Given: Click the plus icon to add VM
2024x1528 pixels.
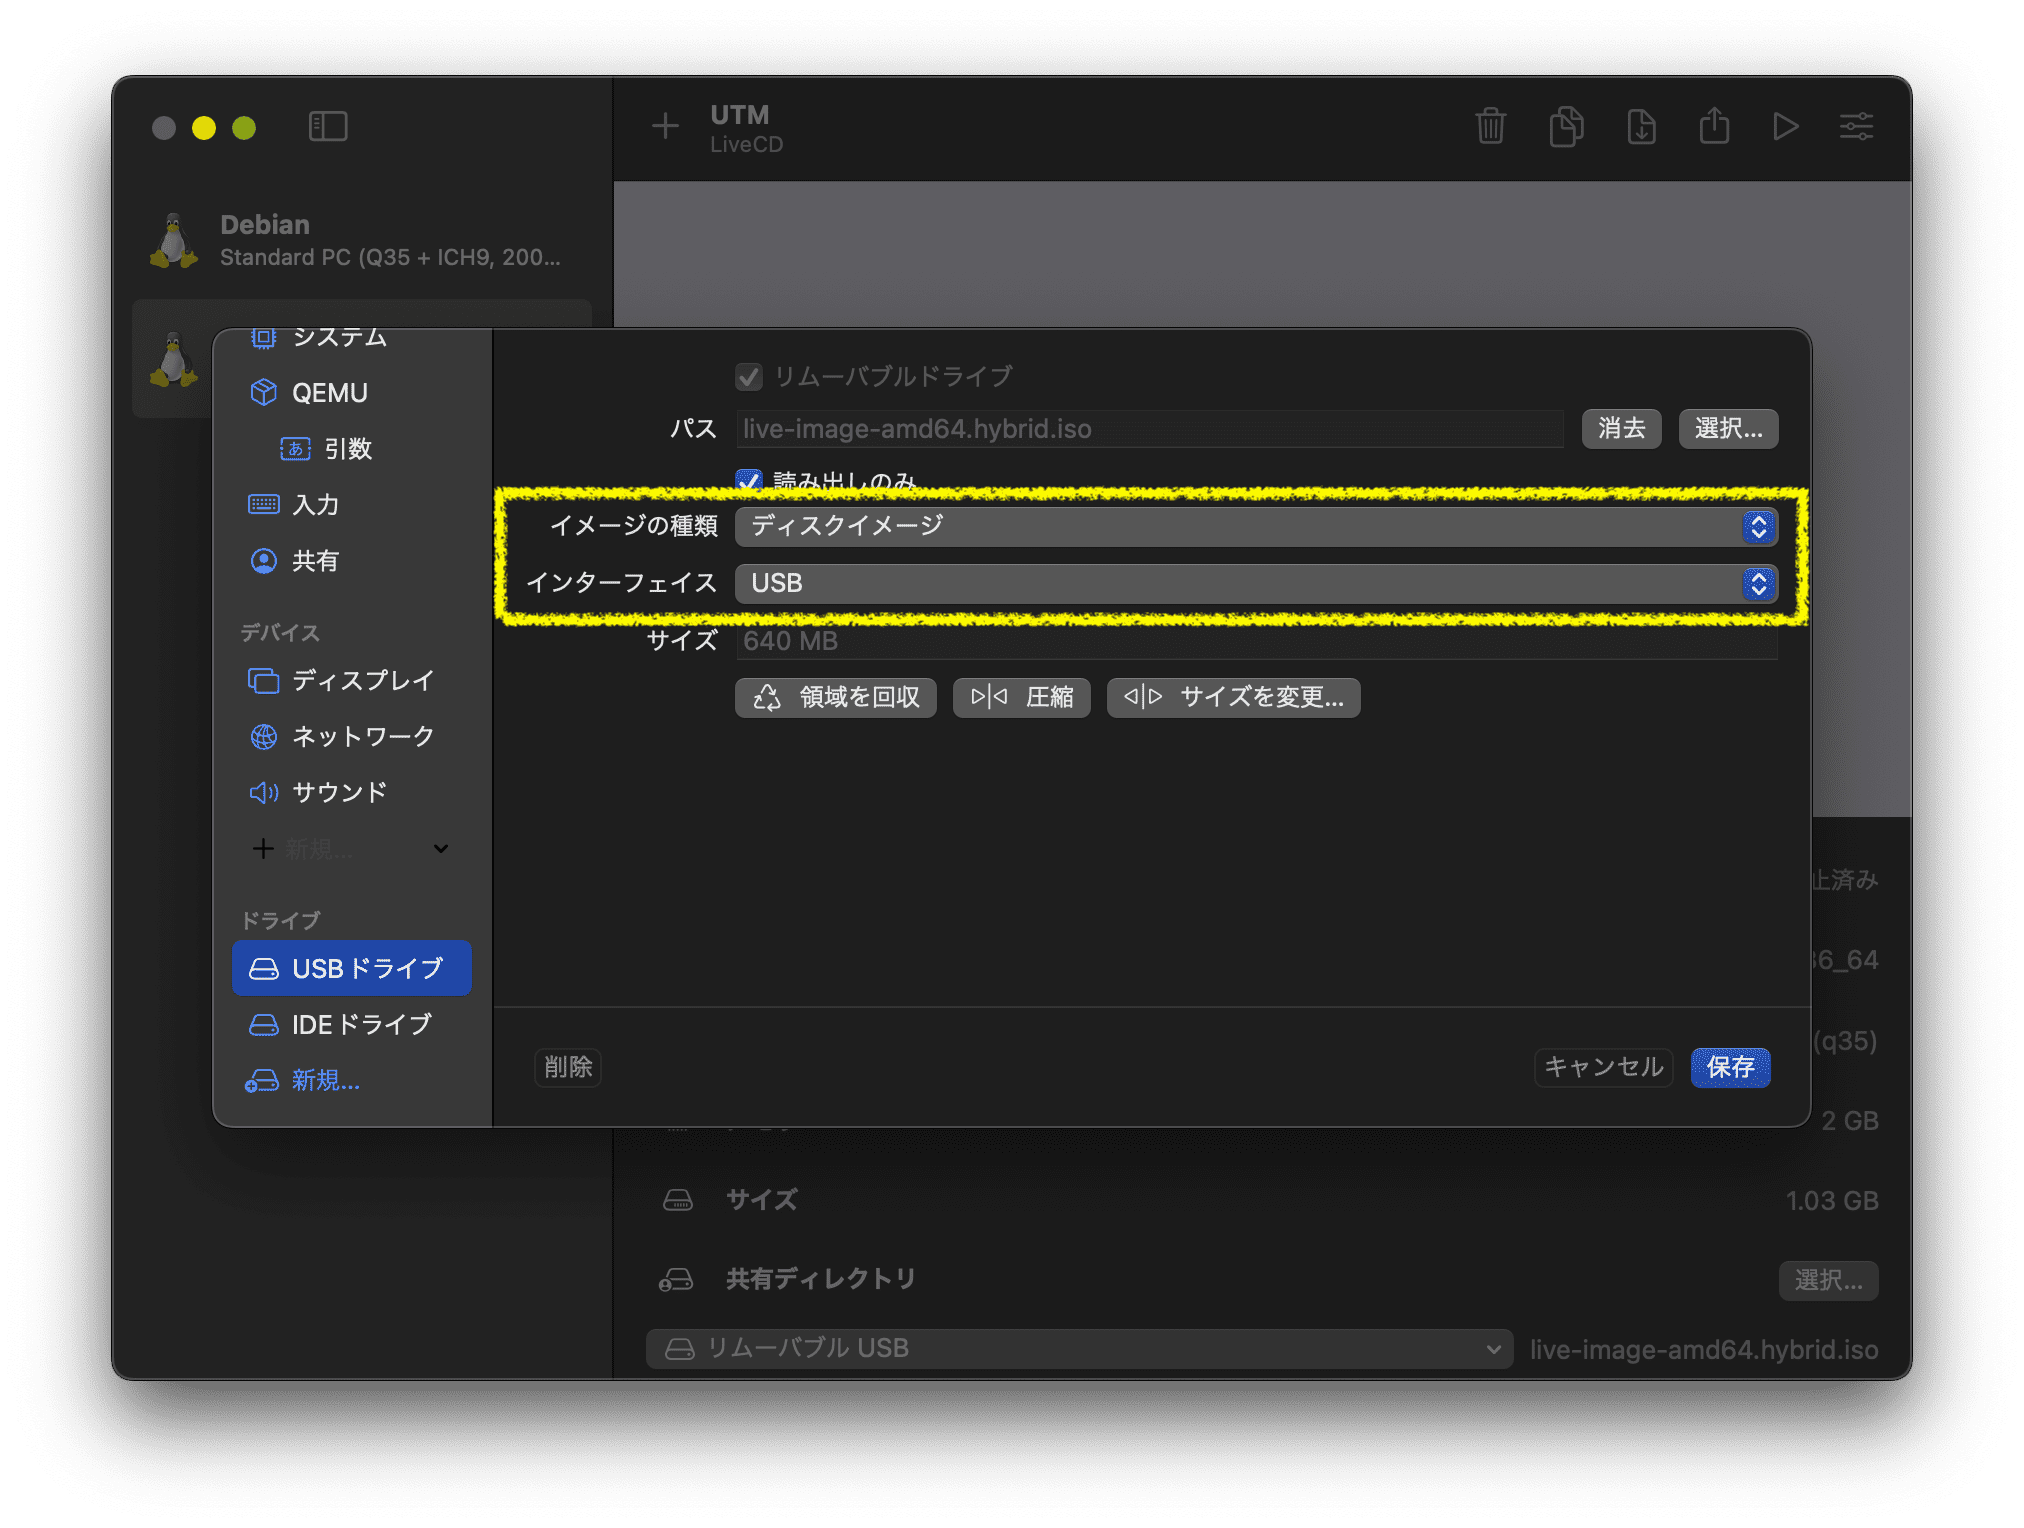Looking at the screenshot, I should point(665,127).
